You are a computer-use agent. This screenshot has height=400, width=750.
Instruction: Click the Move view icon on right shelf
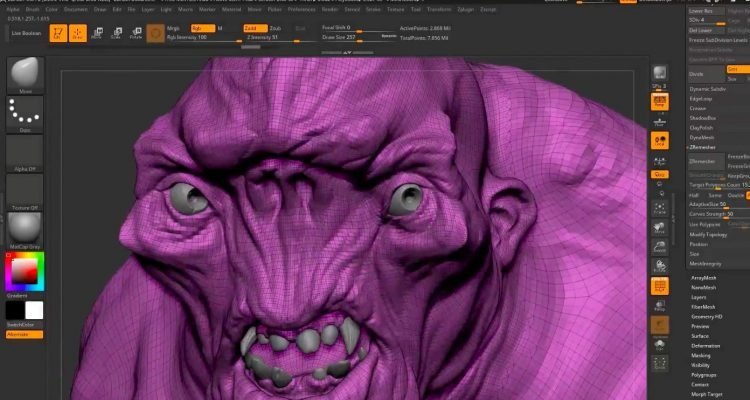coord(660,228)
